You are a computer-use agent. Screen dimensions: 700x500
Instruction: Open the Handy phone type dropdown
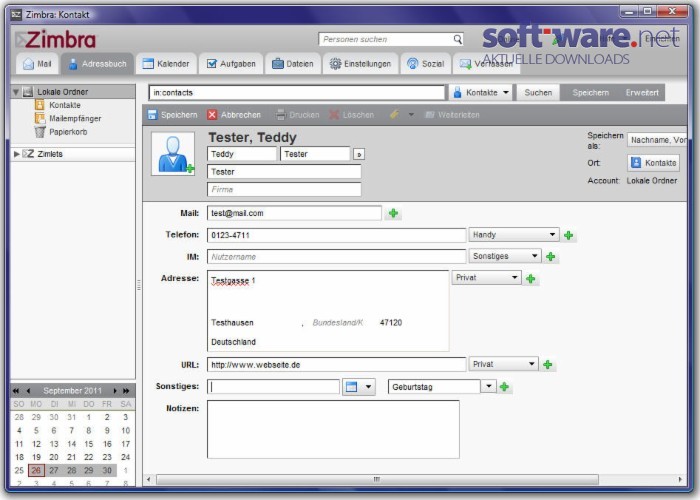click(x=552, y=234)
